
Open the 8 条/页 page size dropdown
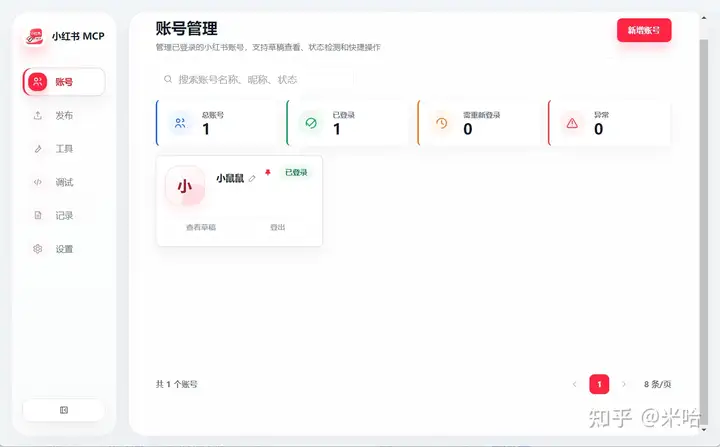coord(657,384)
